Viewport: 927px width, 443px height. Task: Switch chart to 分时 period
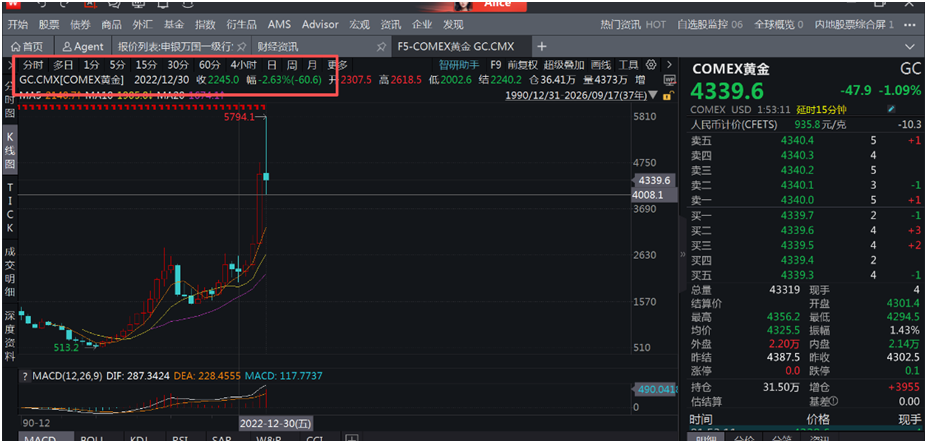pos(34,65)
